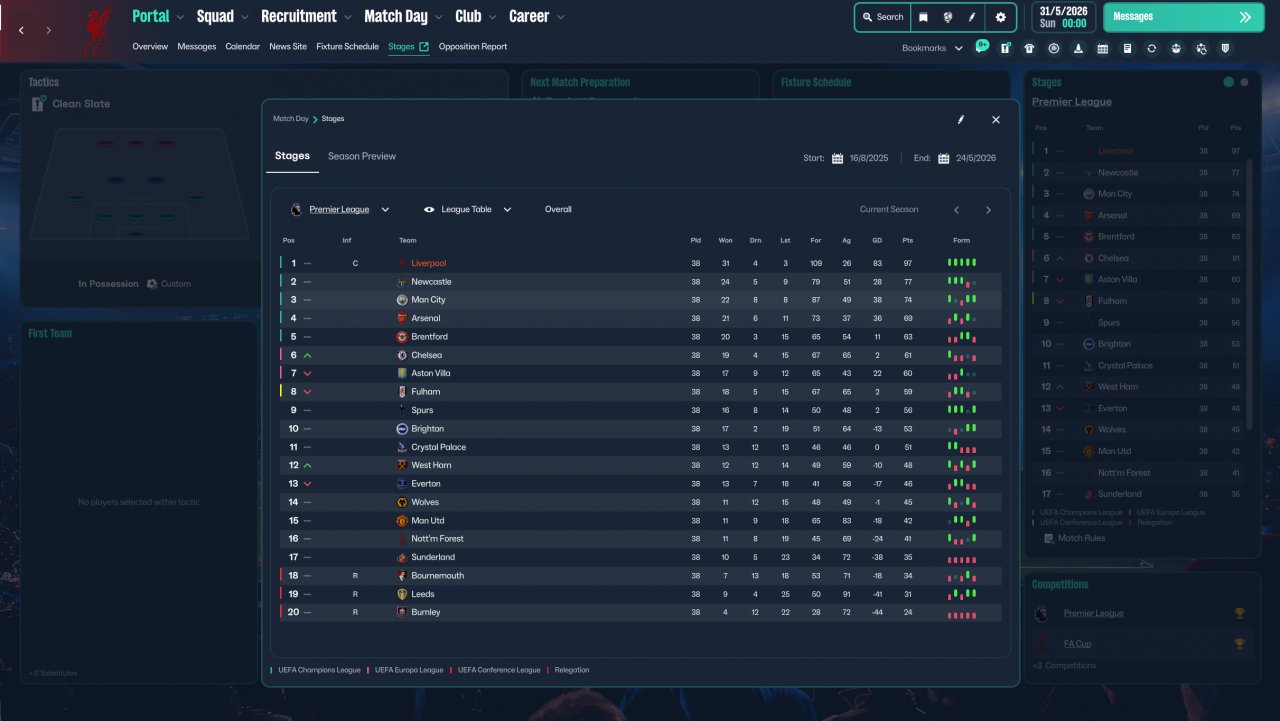The image size is (1280, 721).
Task: Expand the Squad menu chevron
Action: pyautogui.click(x=245, y=17)
